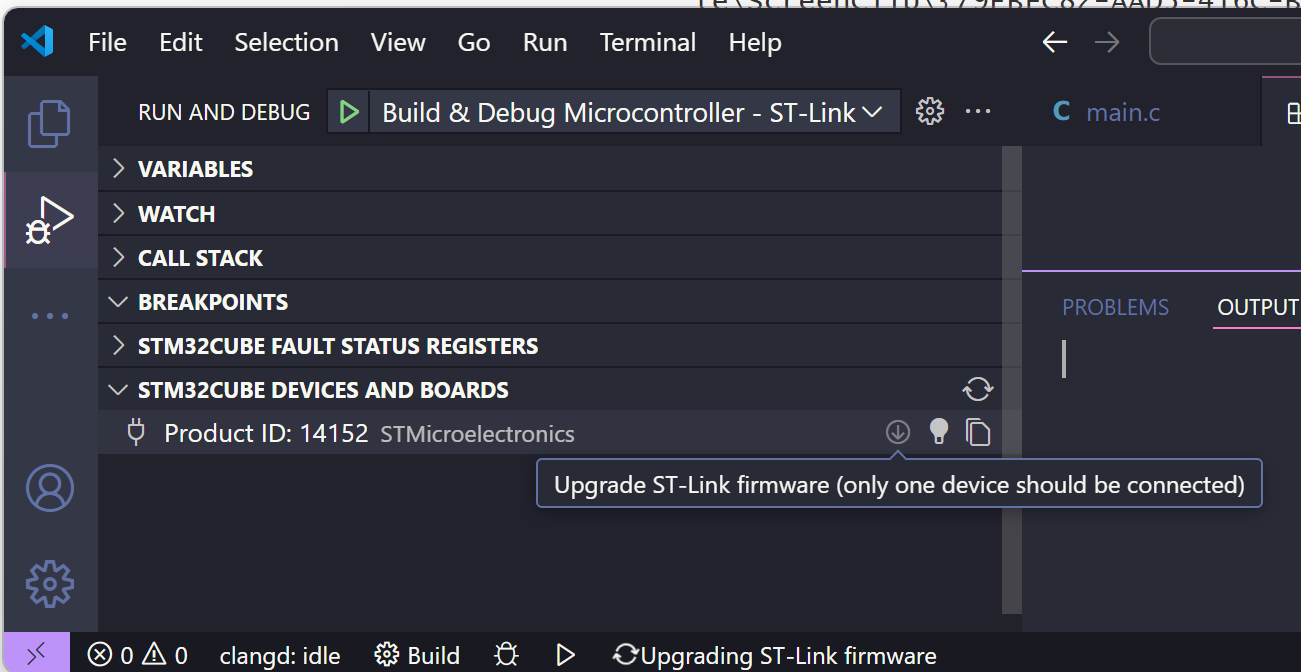Click the ellipsis for more debug views
Screen dimensions: 1301x672
[x=978, y=111]
